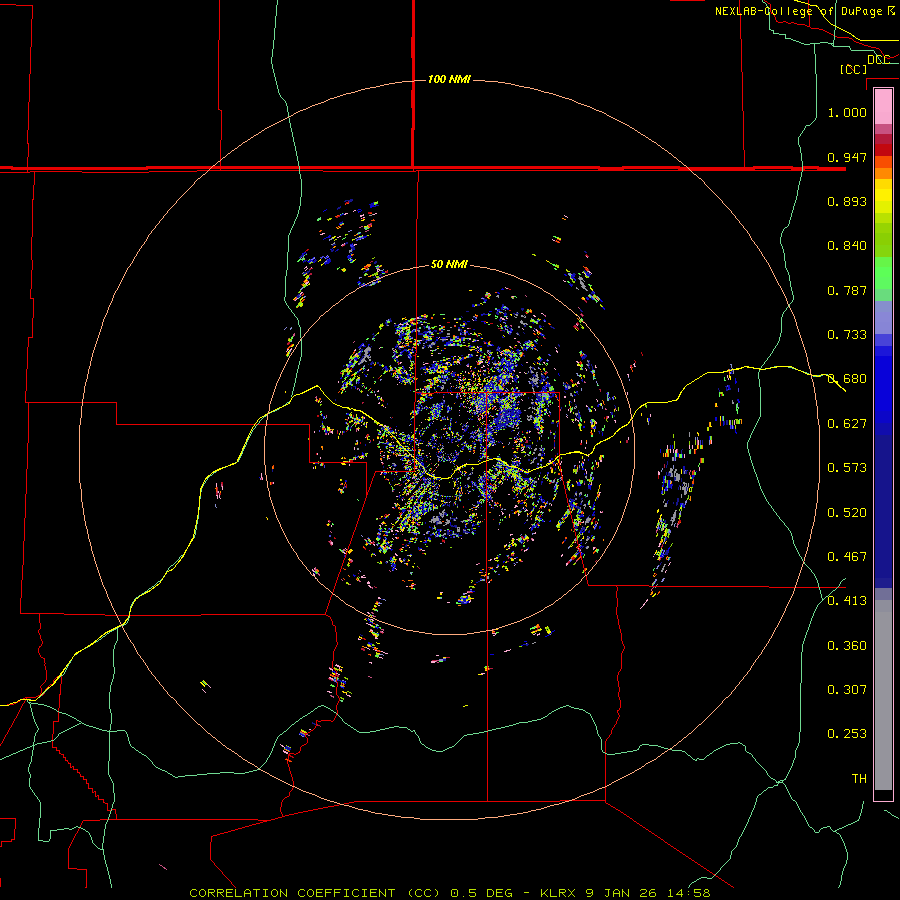Click the [CC] legend title
900x900 pixels.
tap(853, 69)
